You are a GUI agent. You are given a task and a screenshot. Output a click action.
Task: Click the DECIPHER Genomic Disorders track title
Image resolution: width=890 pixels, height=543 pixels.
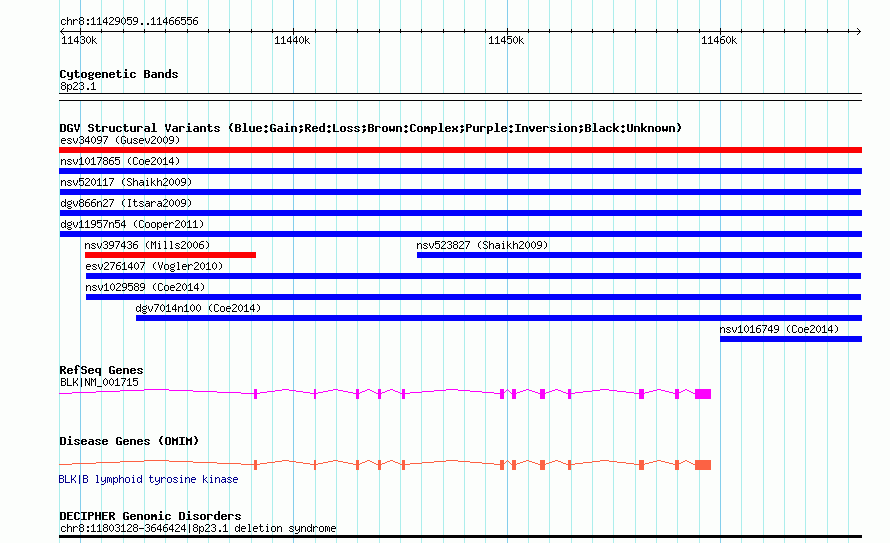(150, 516)
